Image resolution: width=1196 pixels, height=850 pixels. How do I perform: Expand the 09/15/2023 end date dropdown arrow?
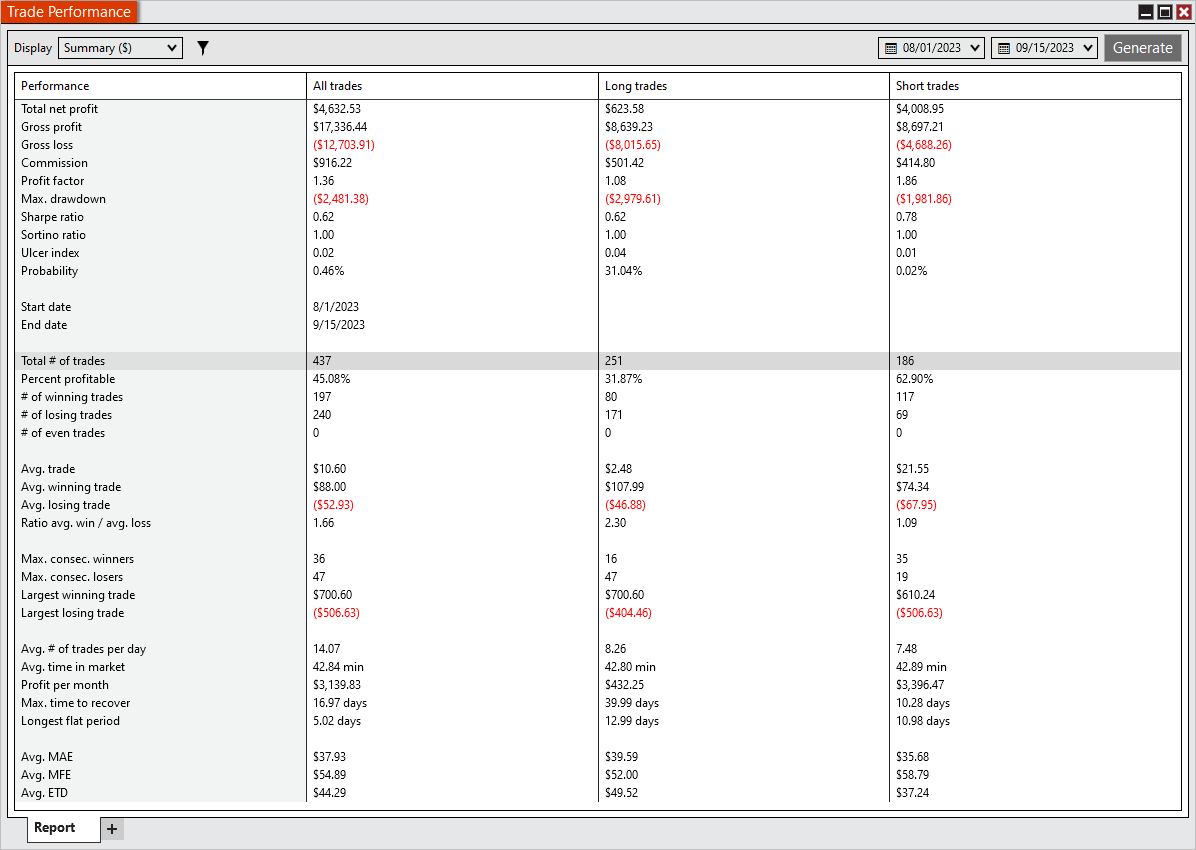coord(1088,48)
